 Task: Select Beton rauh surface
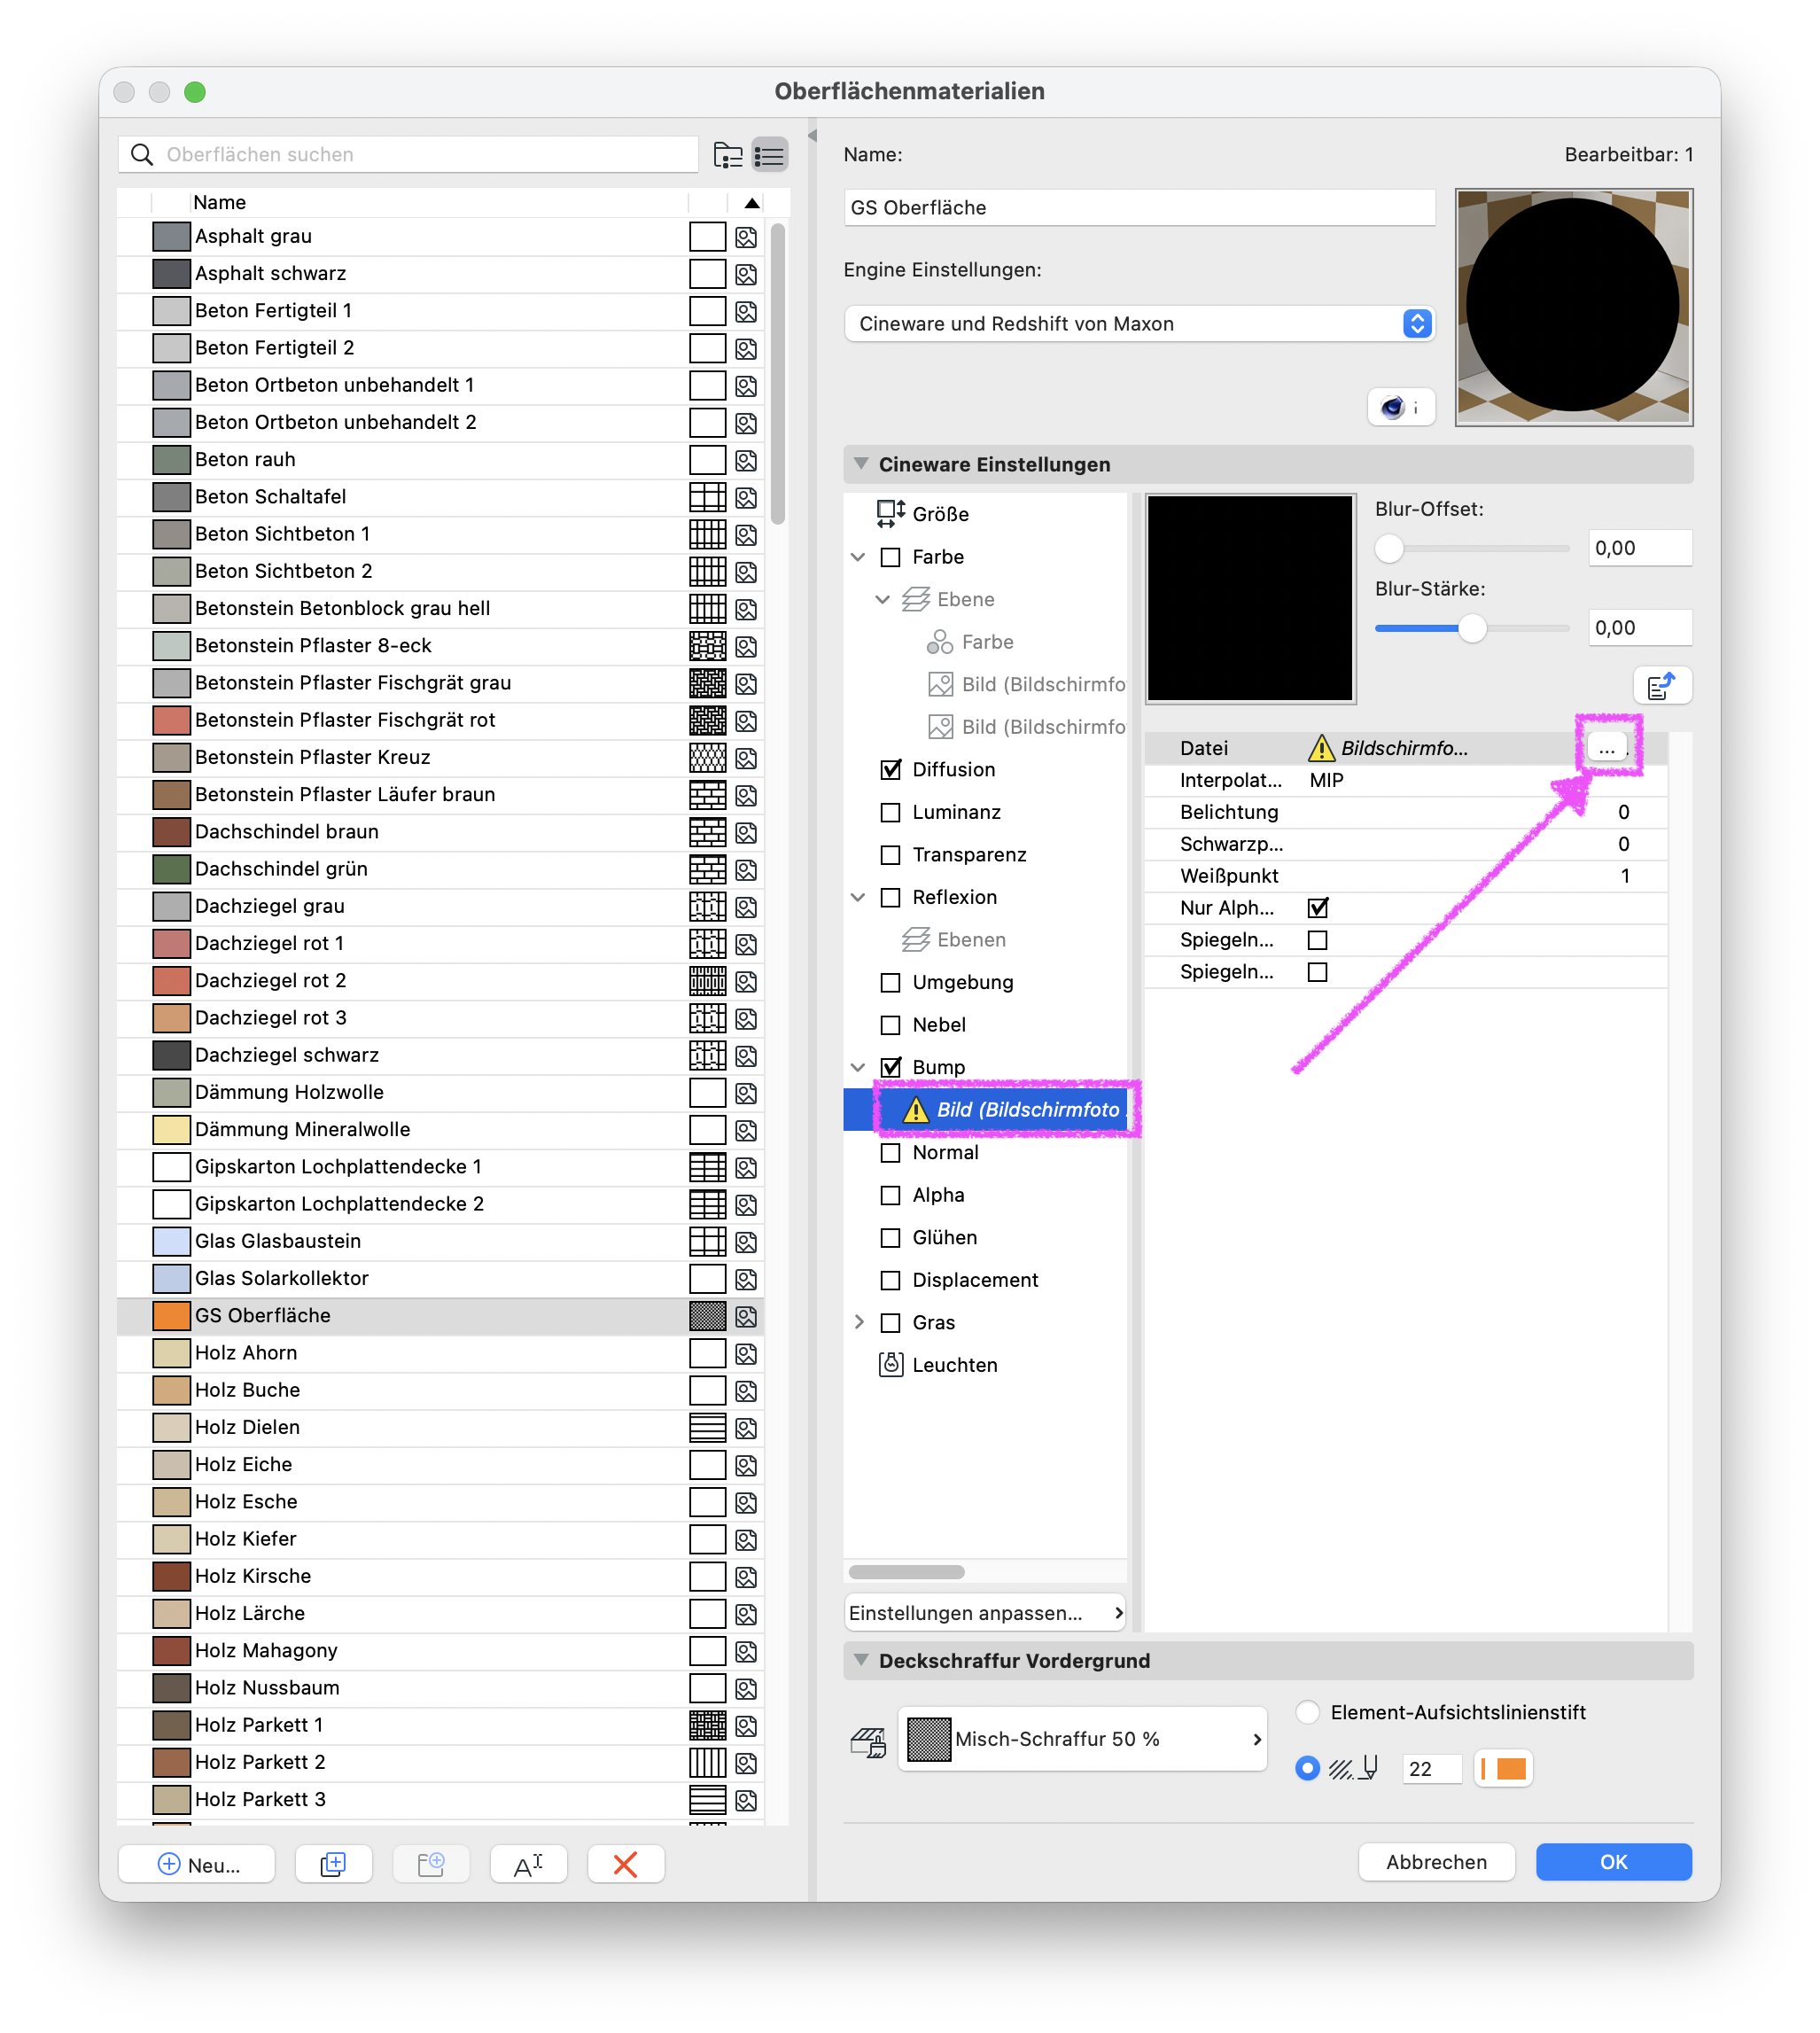(440, 460)
